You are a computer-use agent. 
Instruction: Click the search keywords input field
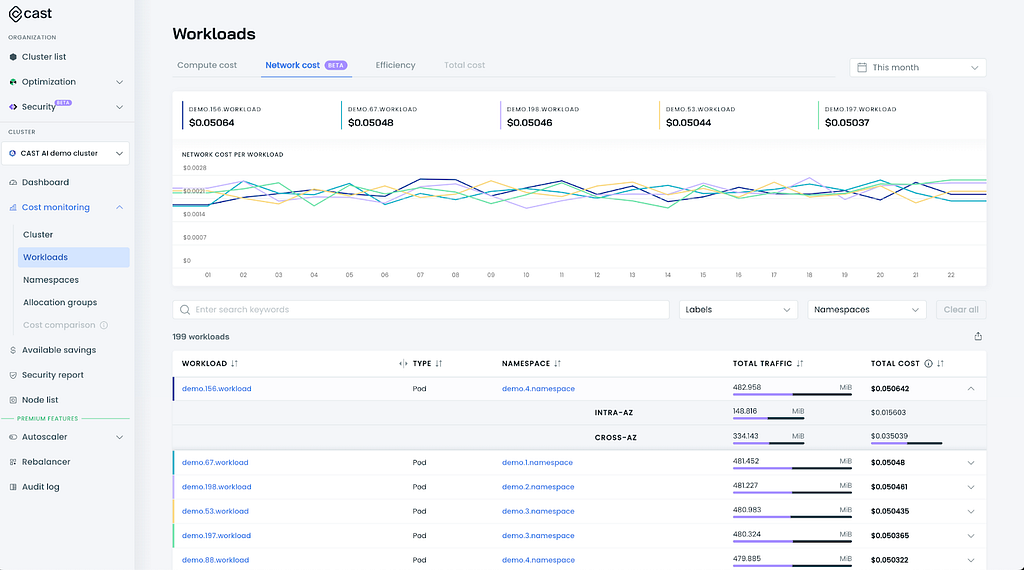[421, 309]
